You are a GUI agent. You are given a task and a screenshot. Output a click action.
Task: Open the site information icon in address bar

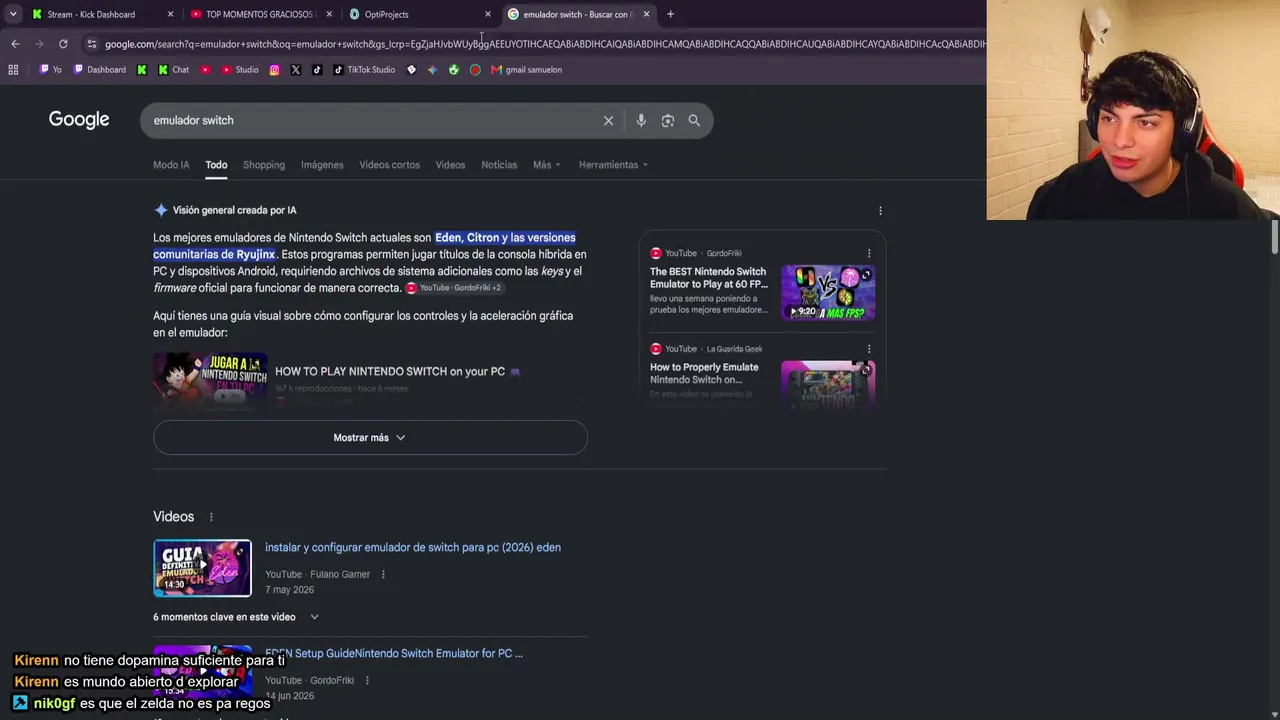click(91, 44)
